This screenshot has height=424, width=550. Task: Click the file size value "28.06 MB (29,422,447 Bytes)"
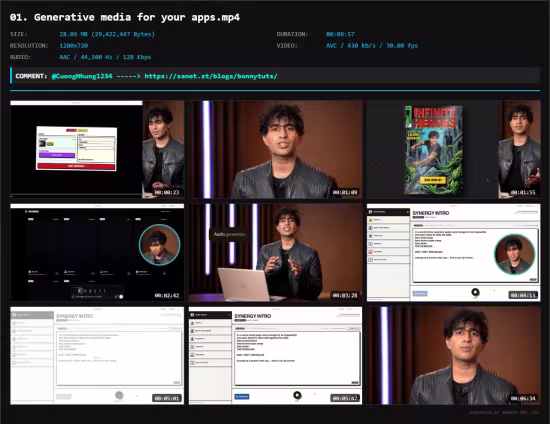pos(107,34)
